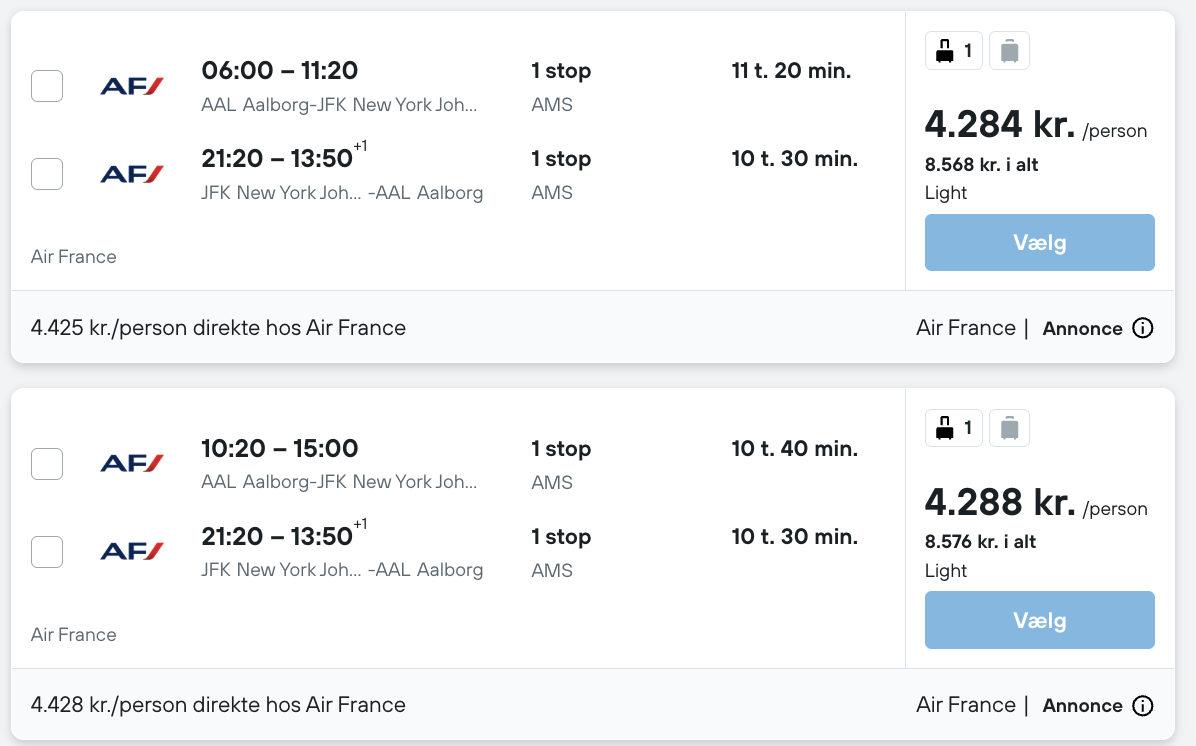Click the 1 stop AMS detail of the 06:00 flight
This screenshot has height=746, width=1196.
561,87
